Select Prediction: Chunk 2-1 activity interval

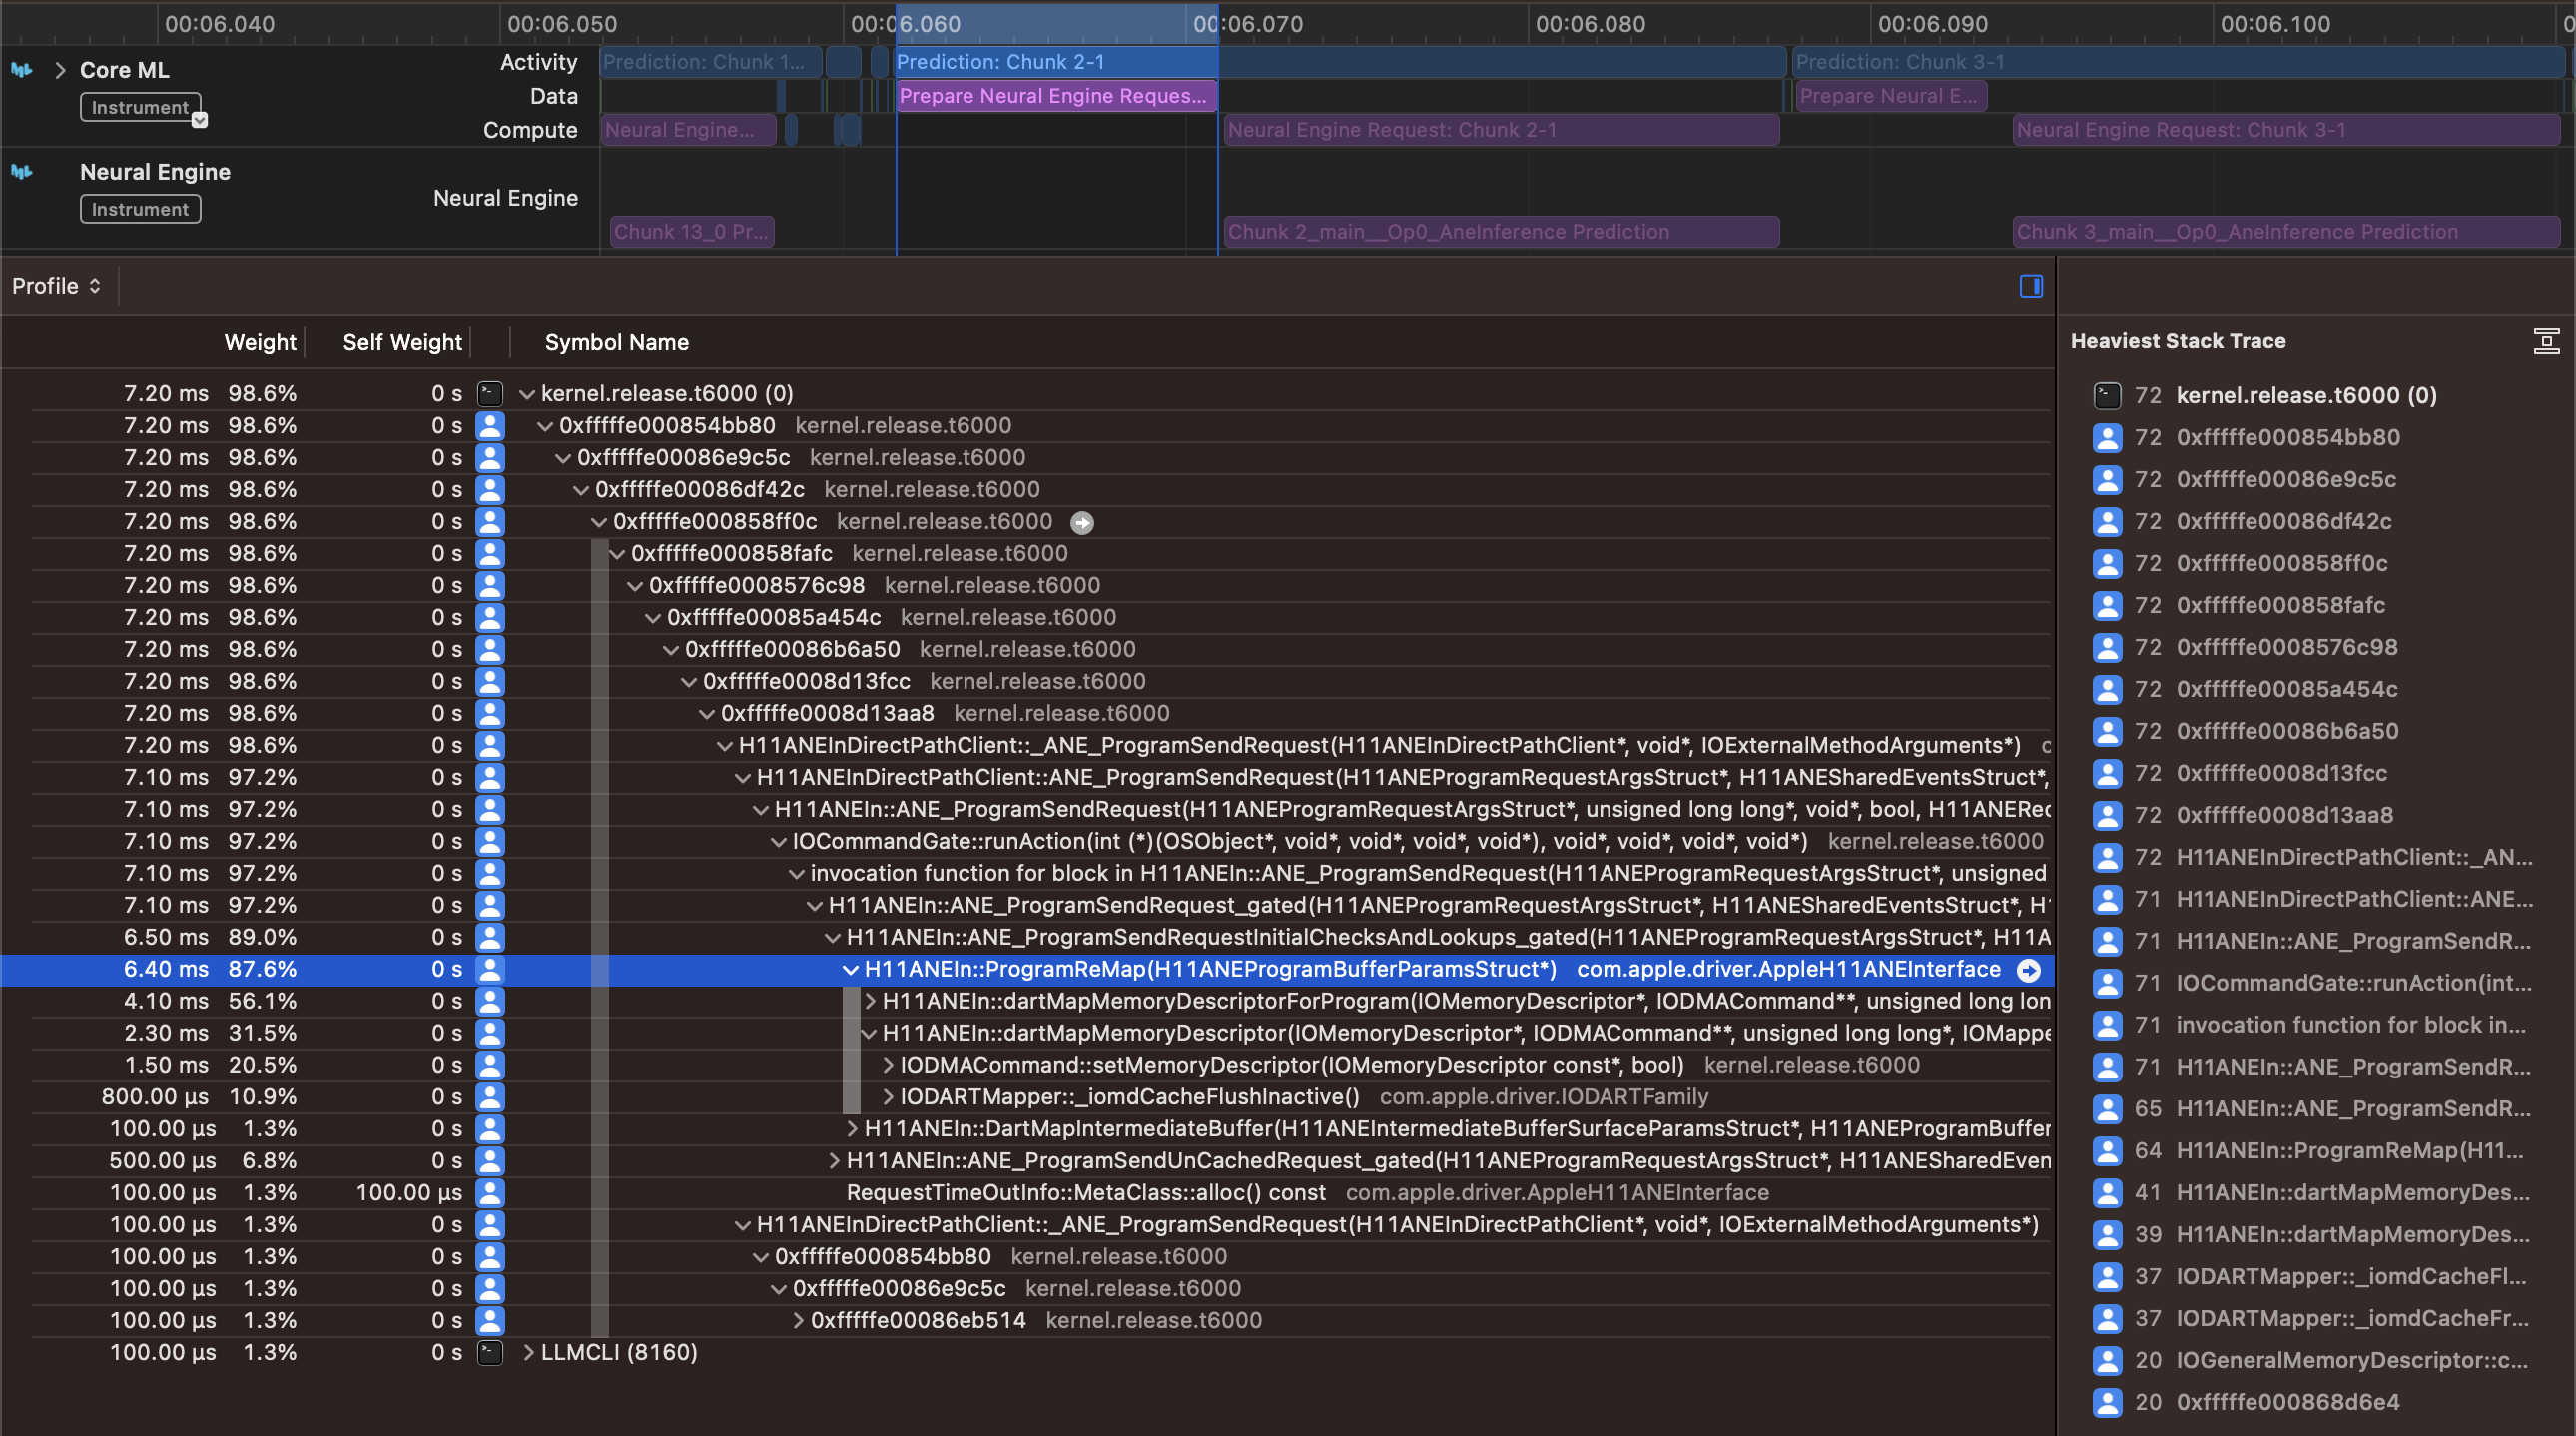point(1340,62)
